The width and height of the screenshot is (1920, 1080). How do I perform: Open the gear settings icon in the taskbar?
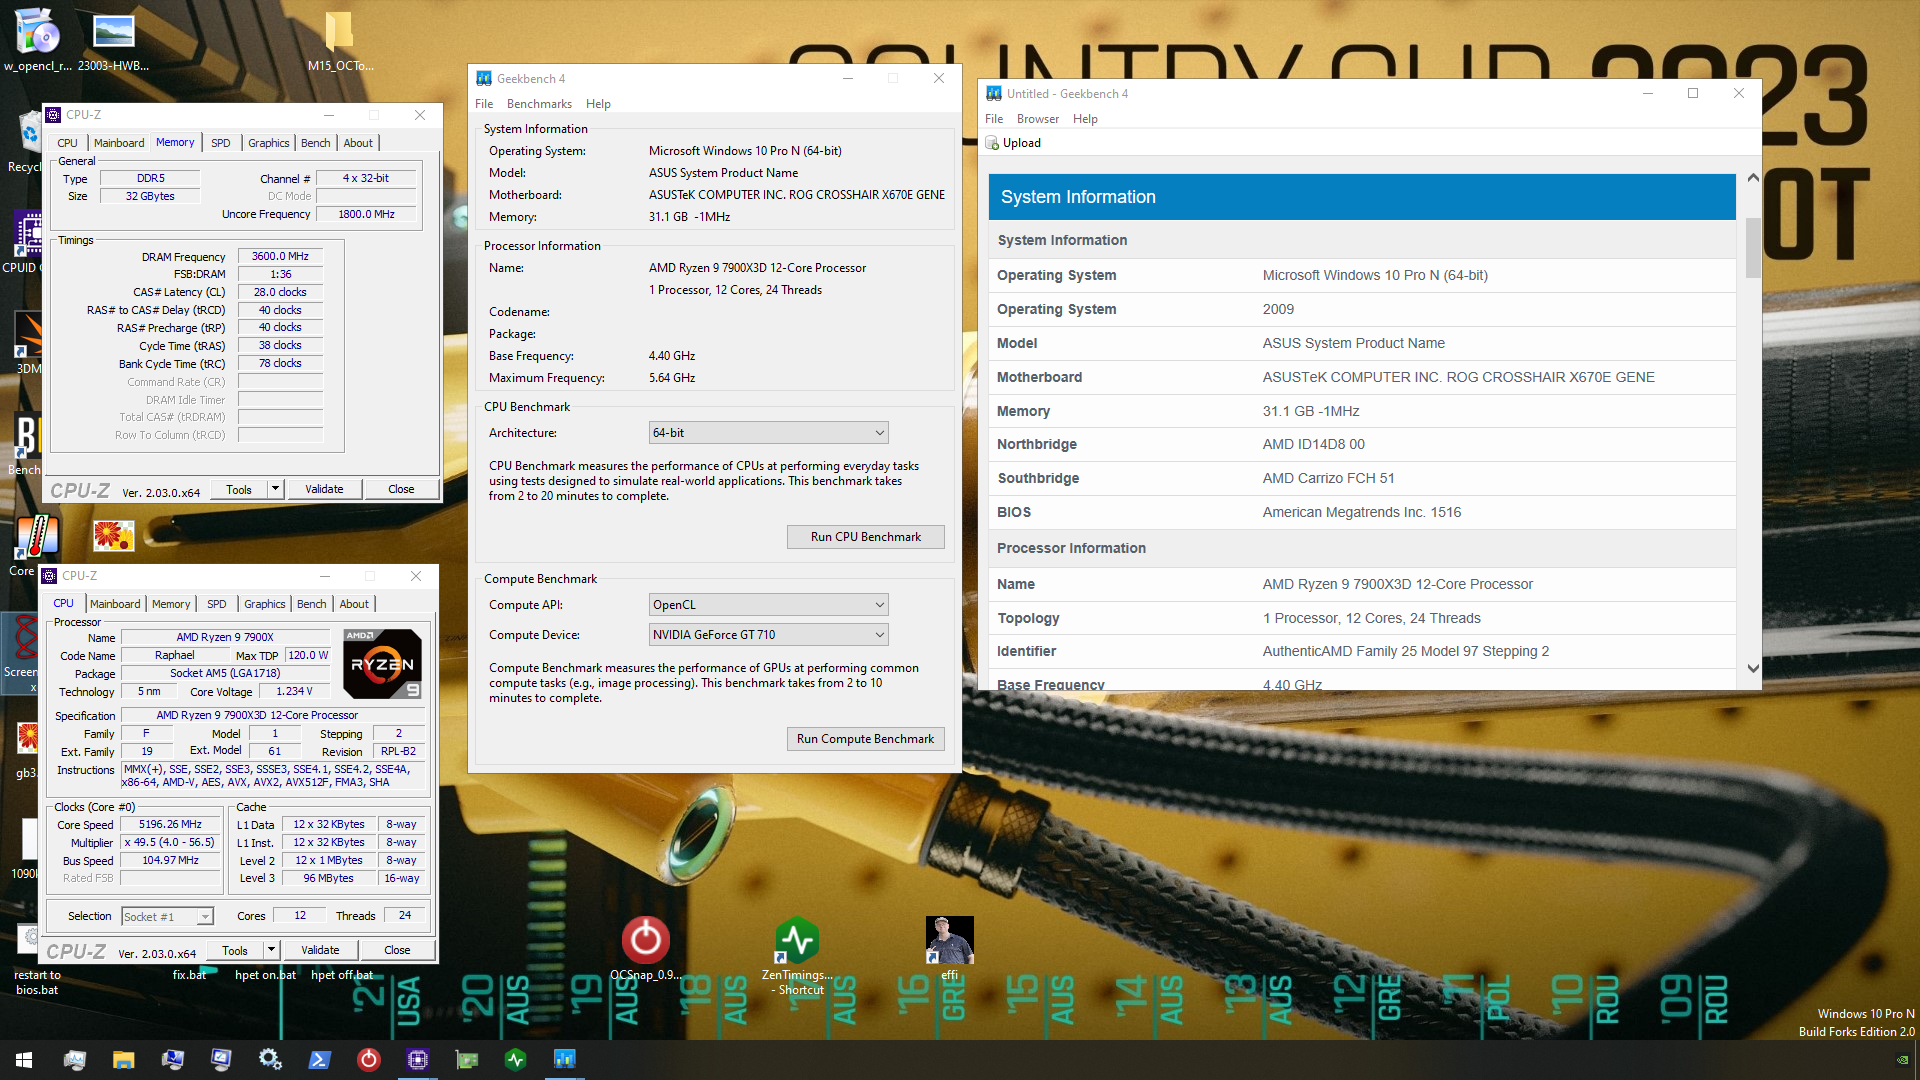pyautogui.click(x=269, y=1060)
